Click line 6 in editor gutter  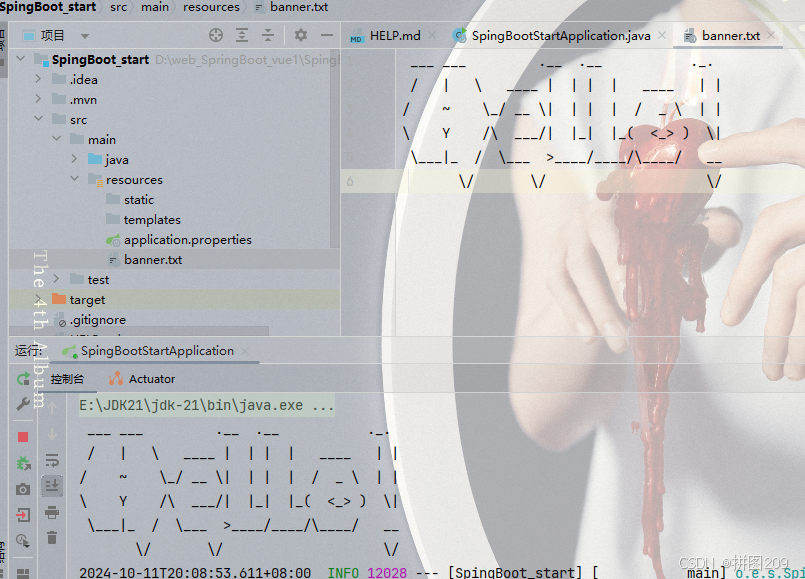[350, 181]
